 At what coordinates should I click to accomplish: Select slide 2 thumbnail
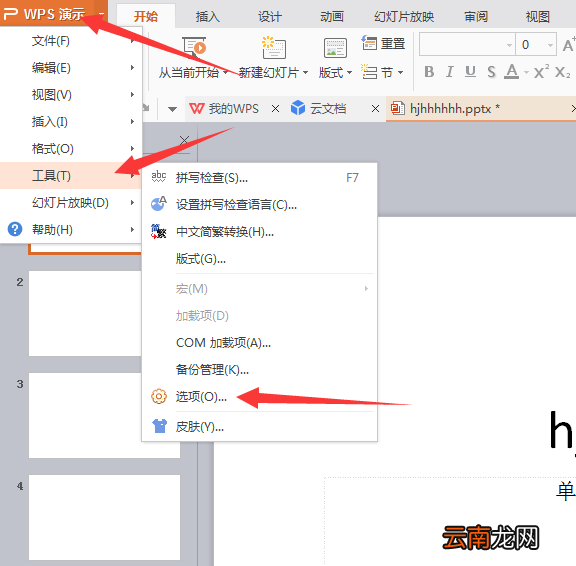pyautogui.click(x=85, y=313)
